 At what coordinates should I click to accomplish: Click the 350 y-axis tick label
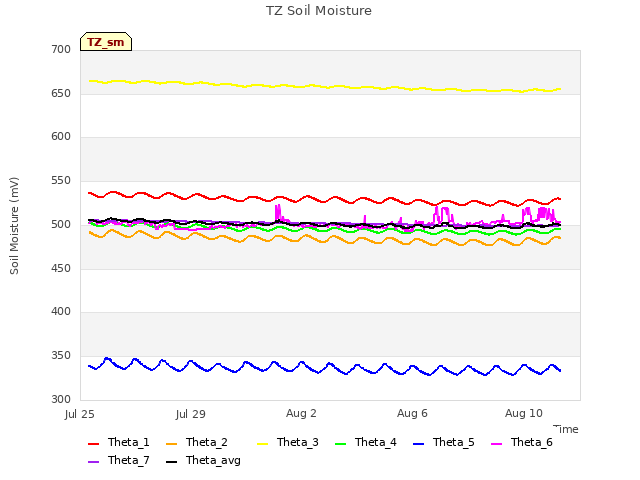click(61, 356)
